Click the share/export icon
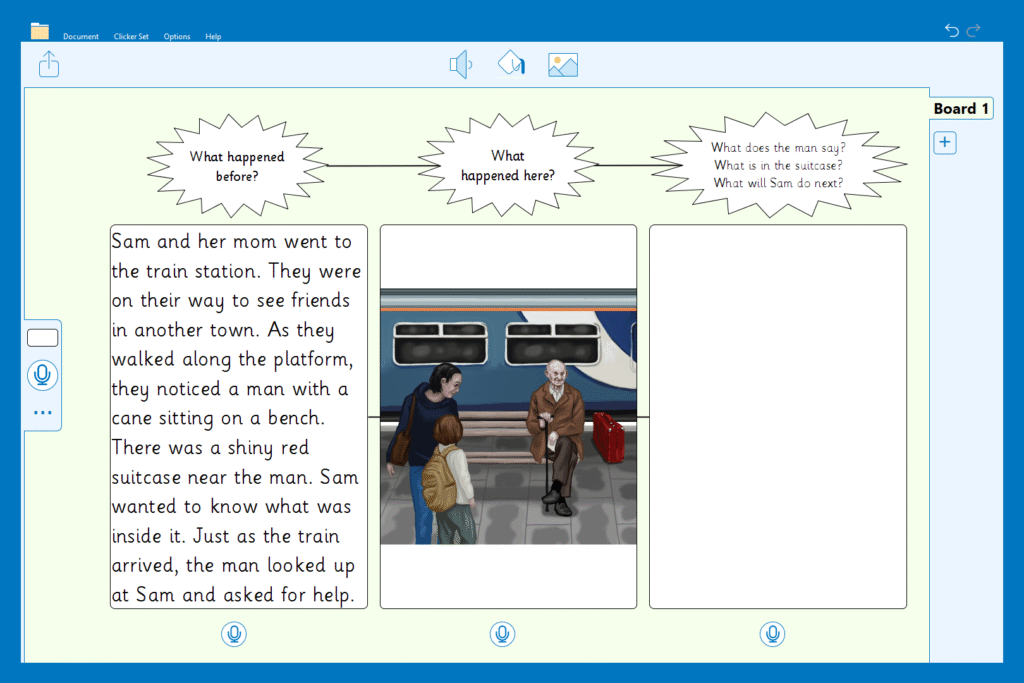Viewport: 1024px width, 683px height. pyautogui.click(x=49, y=64)
